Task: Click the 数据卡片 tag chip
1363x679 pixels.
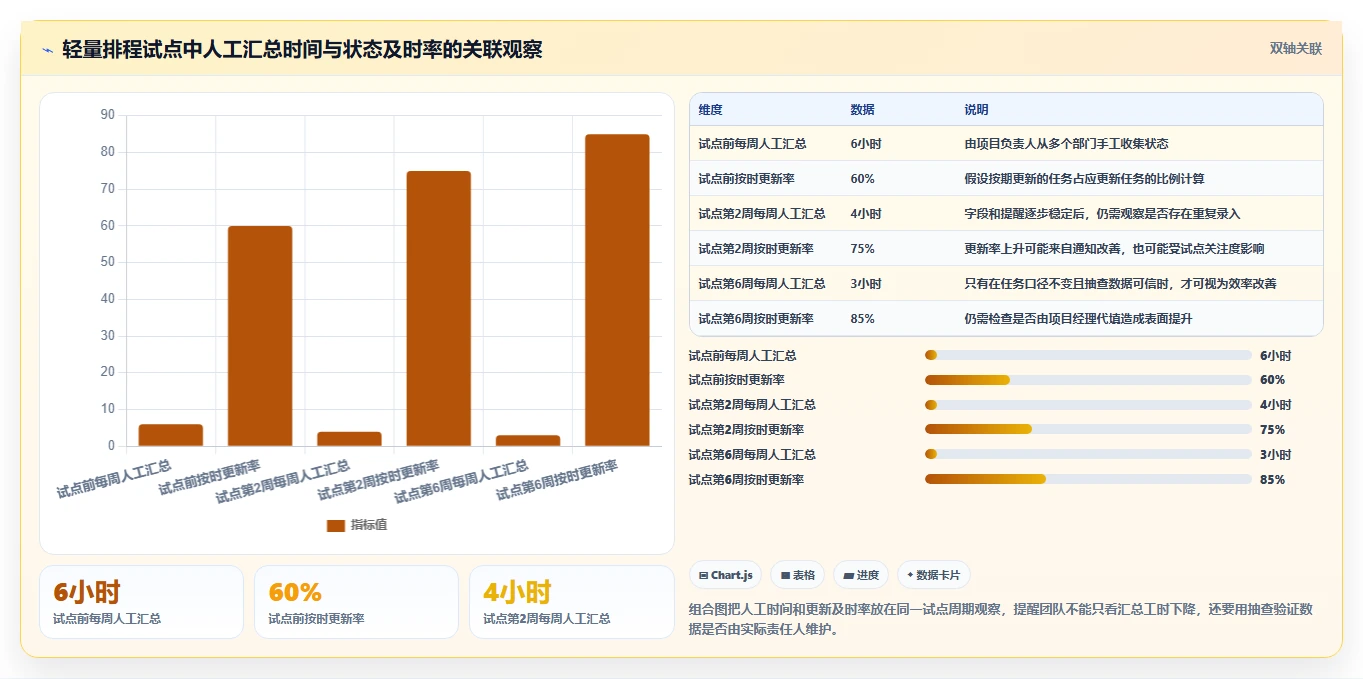Action: coord(933,575)
